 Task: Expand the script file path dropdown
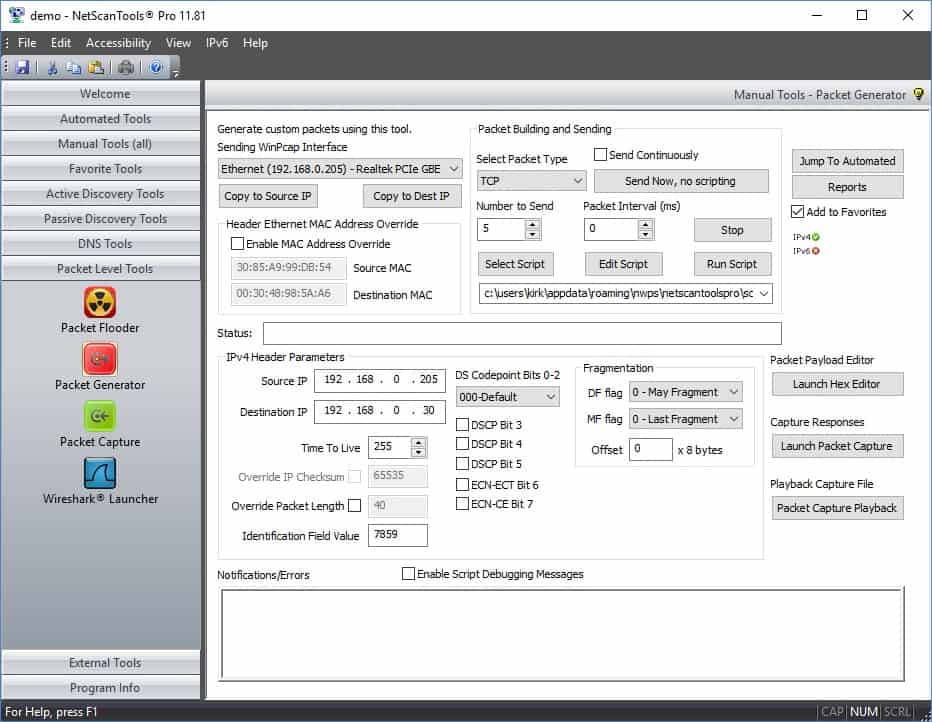pyautogui.click(x=764, y=294)
